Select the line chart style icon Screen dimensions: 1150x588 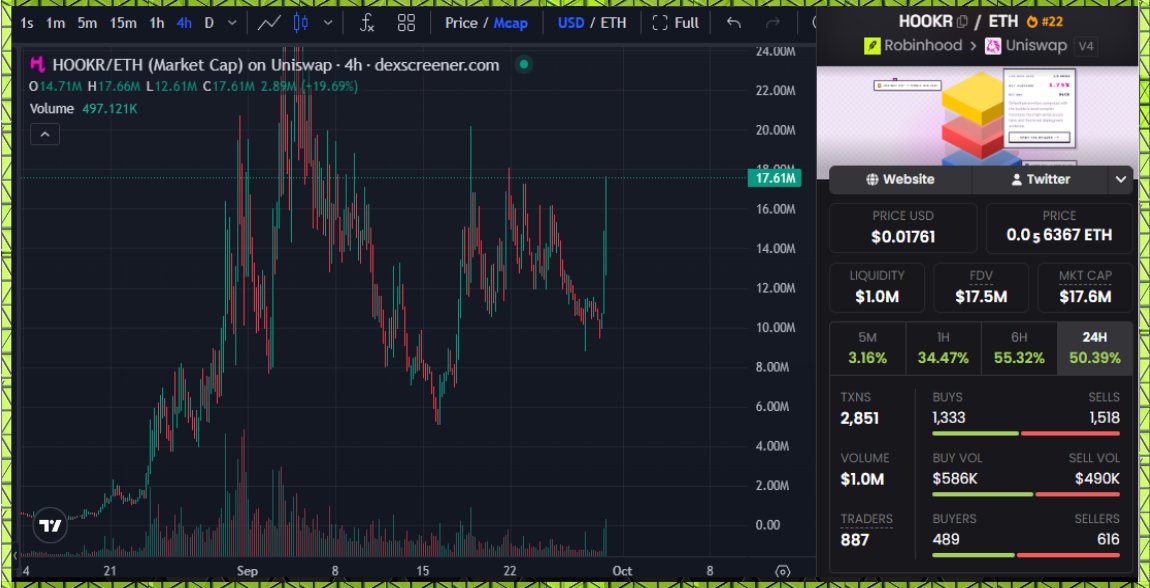[x=268, y=23]
